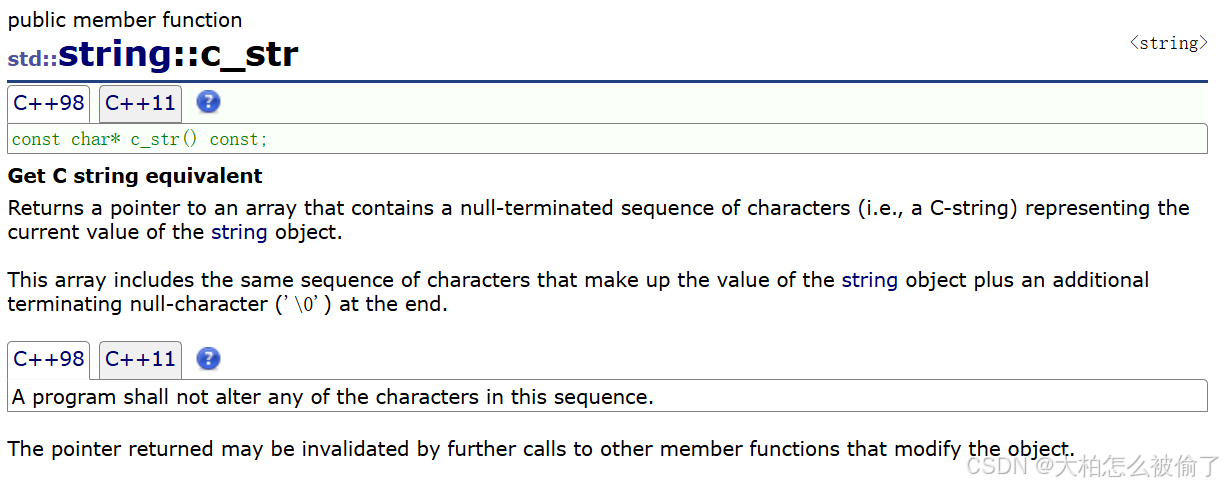Click the help icon above the alteration note
Viewport: 1225px width, 485px height.
[x=208, y=359]
